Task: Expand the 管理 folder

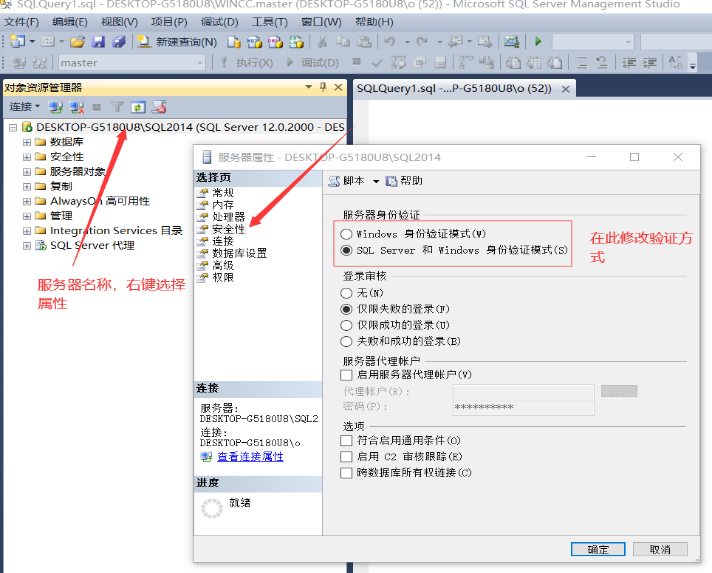Action: 27,216
